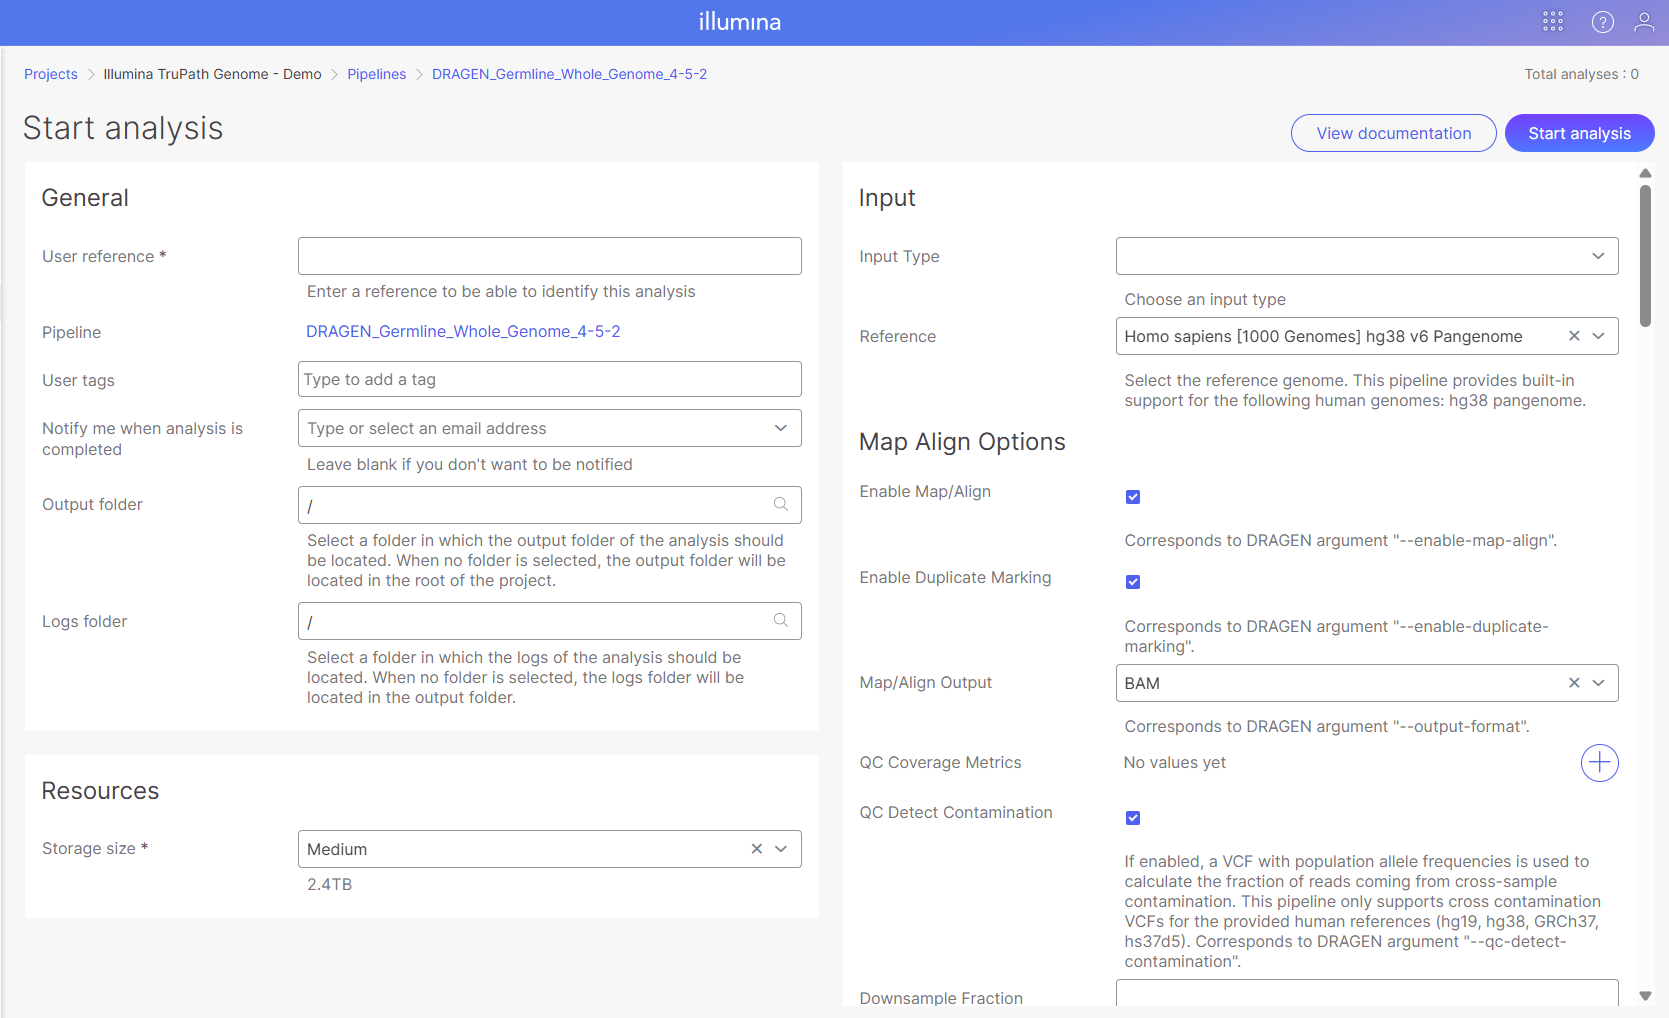Expand the Input Type dropdown
The image size is (1669, 1018).
pyautogui.click(x=1597, y=256)
